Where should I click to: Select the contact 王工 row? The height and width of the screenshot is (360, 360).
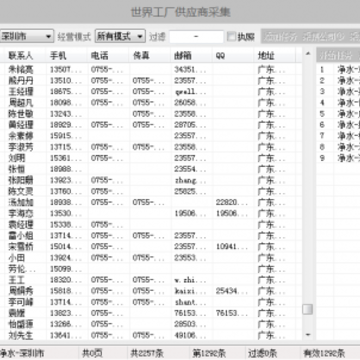tap(150, 280)
